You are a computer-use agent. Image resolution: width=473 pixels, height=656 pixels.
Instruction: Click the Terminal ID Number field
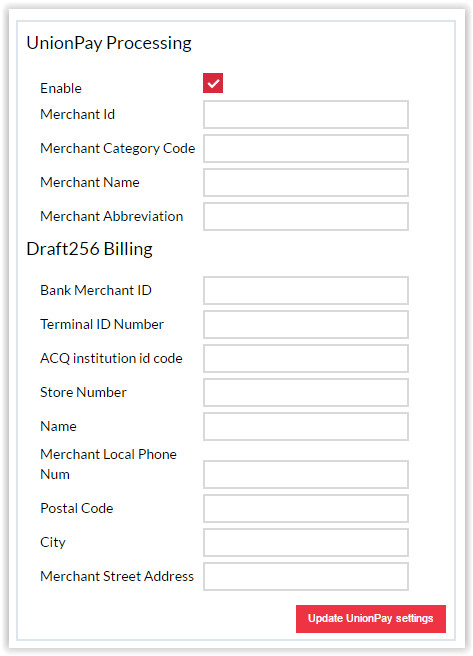306,324
